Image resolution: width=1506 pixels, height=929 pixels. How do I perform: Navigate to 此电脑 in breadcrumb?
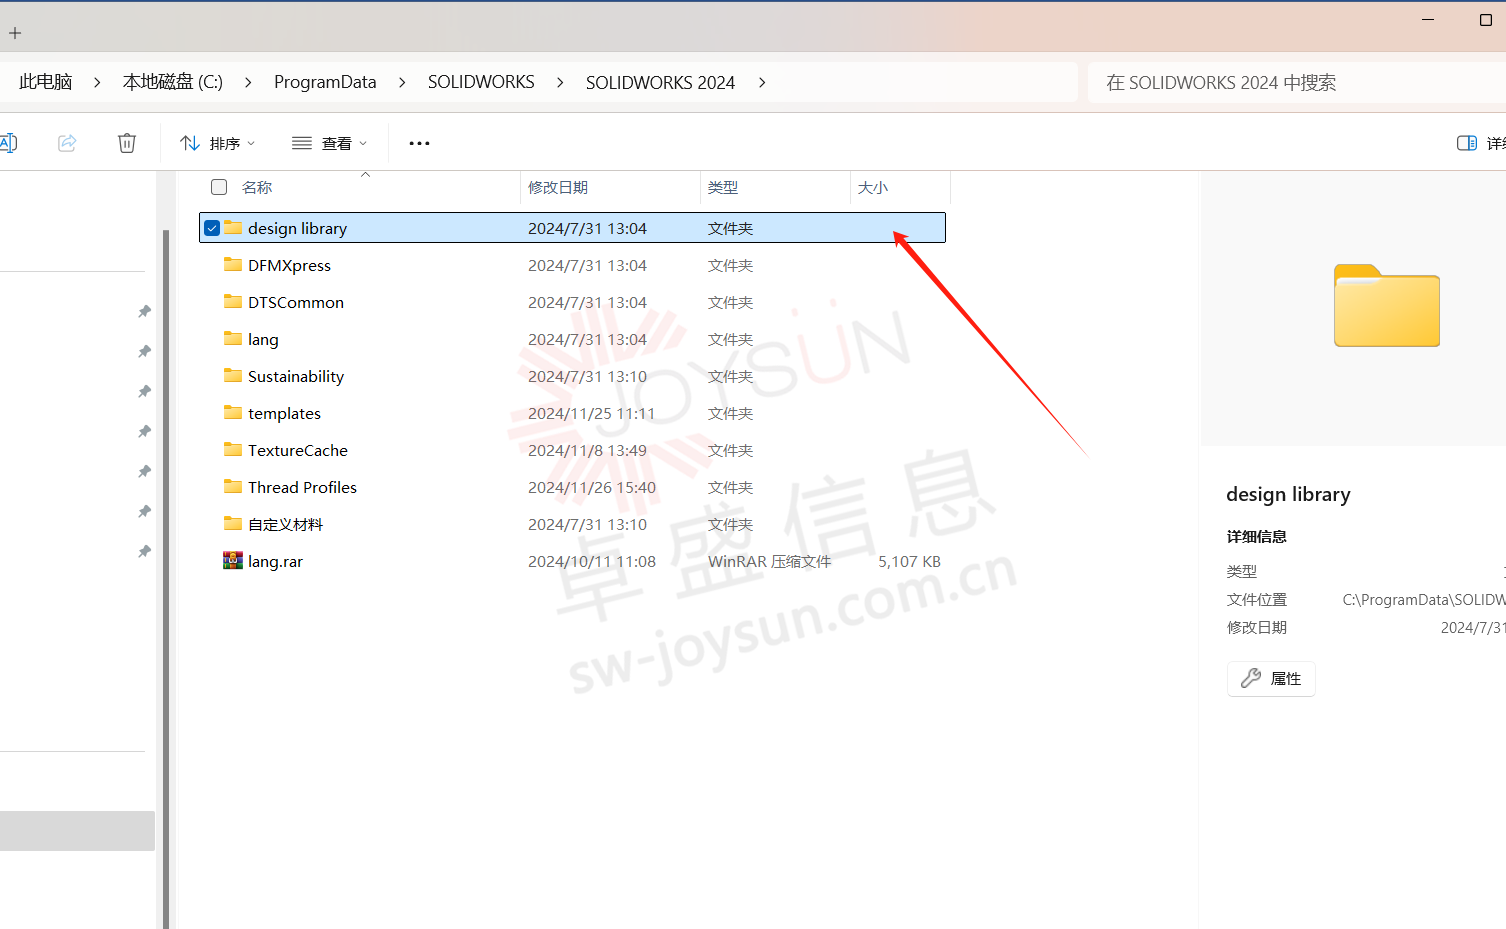(45, 82)
